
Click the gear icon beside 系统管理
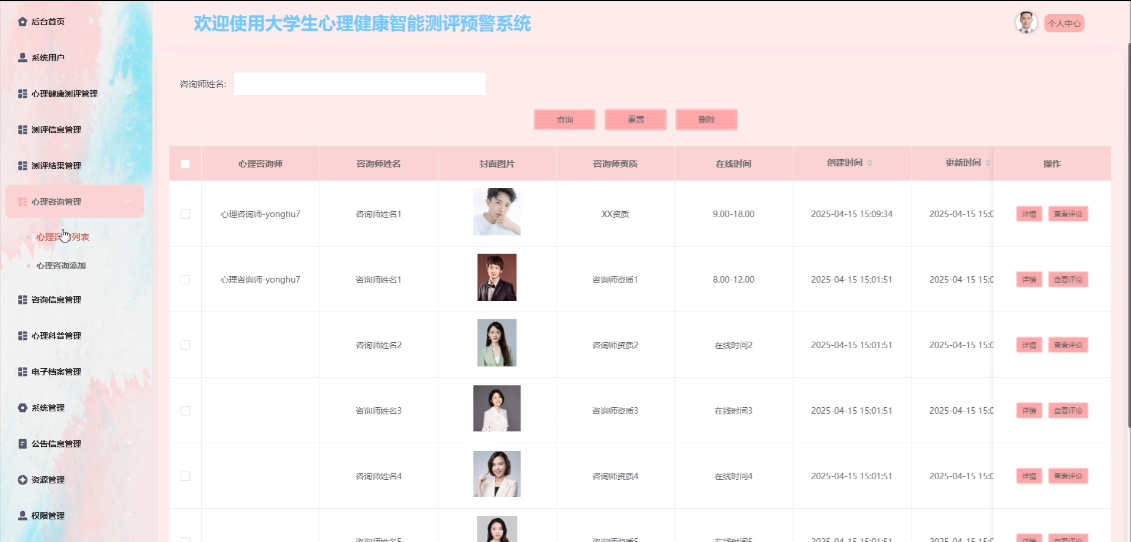coord(22,408)
